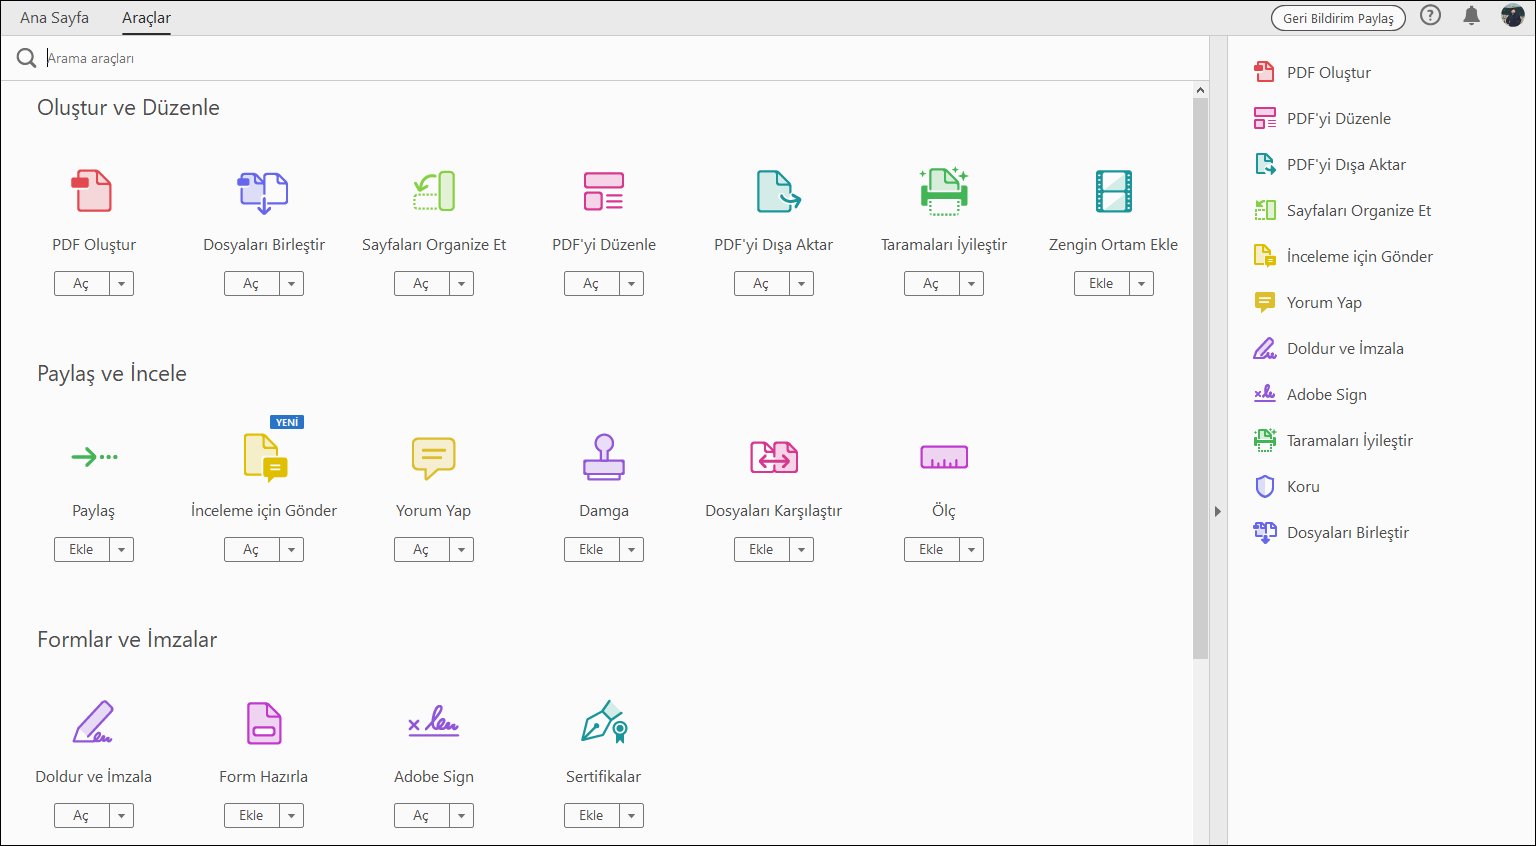Screen dimensions: 1536x846
Task: Select the Damga stamp icon
Action: pos(604,457)
